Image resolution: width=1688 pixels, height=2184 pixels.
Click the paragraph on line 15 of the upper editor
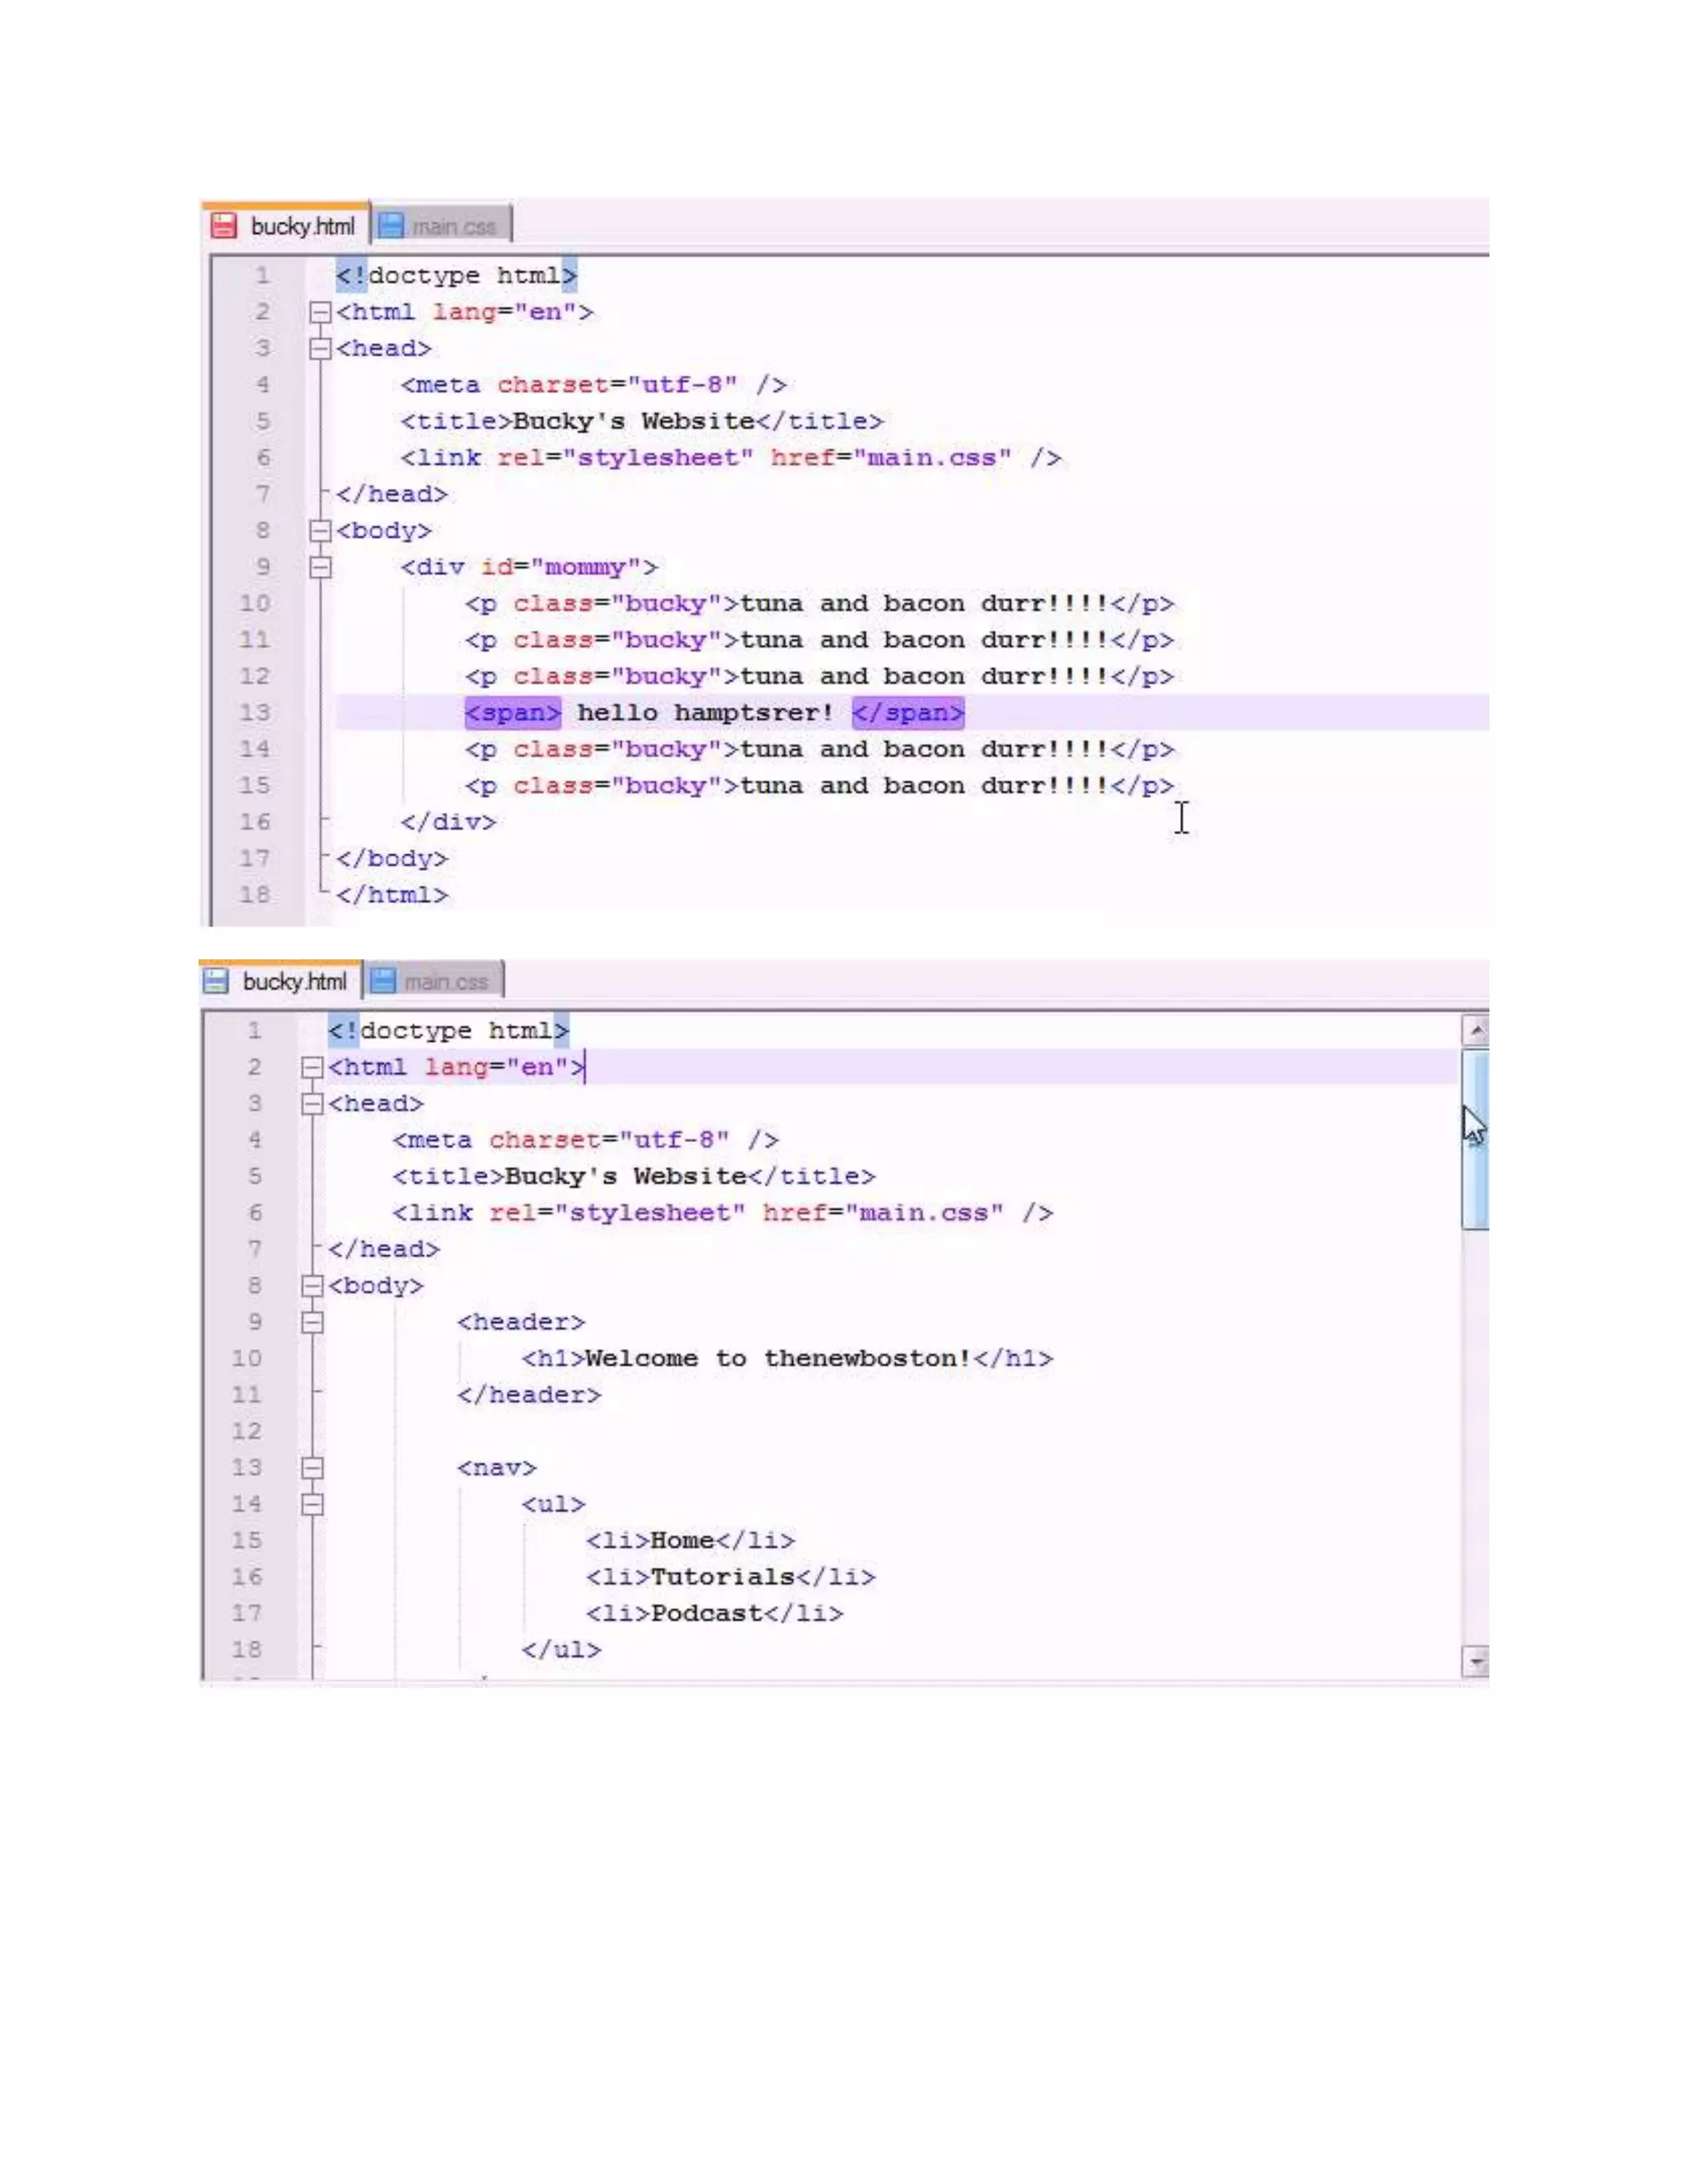point(819,786)
